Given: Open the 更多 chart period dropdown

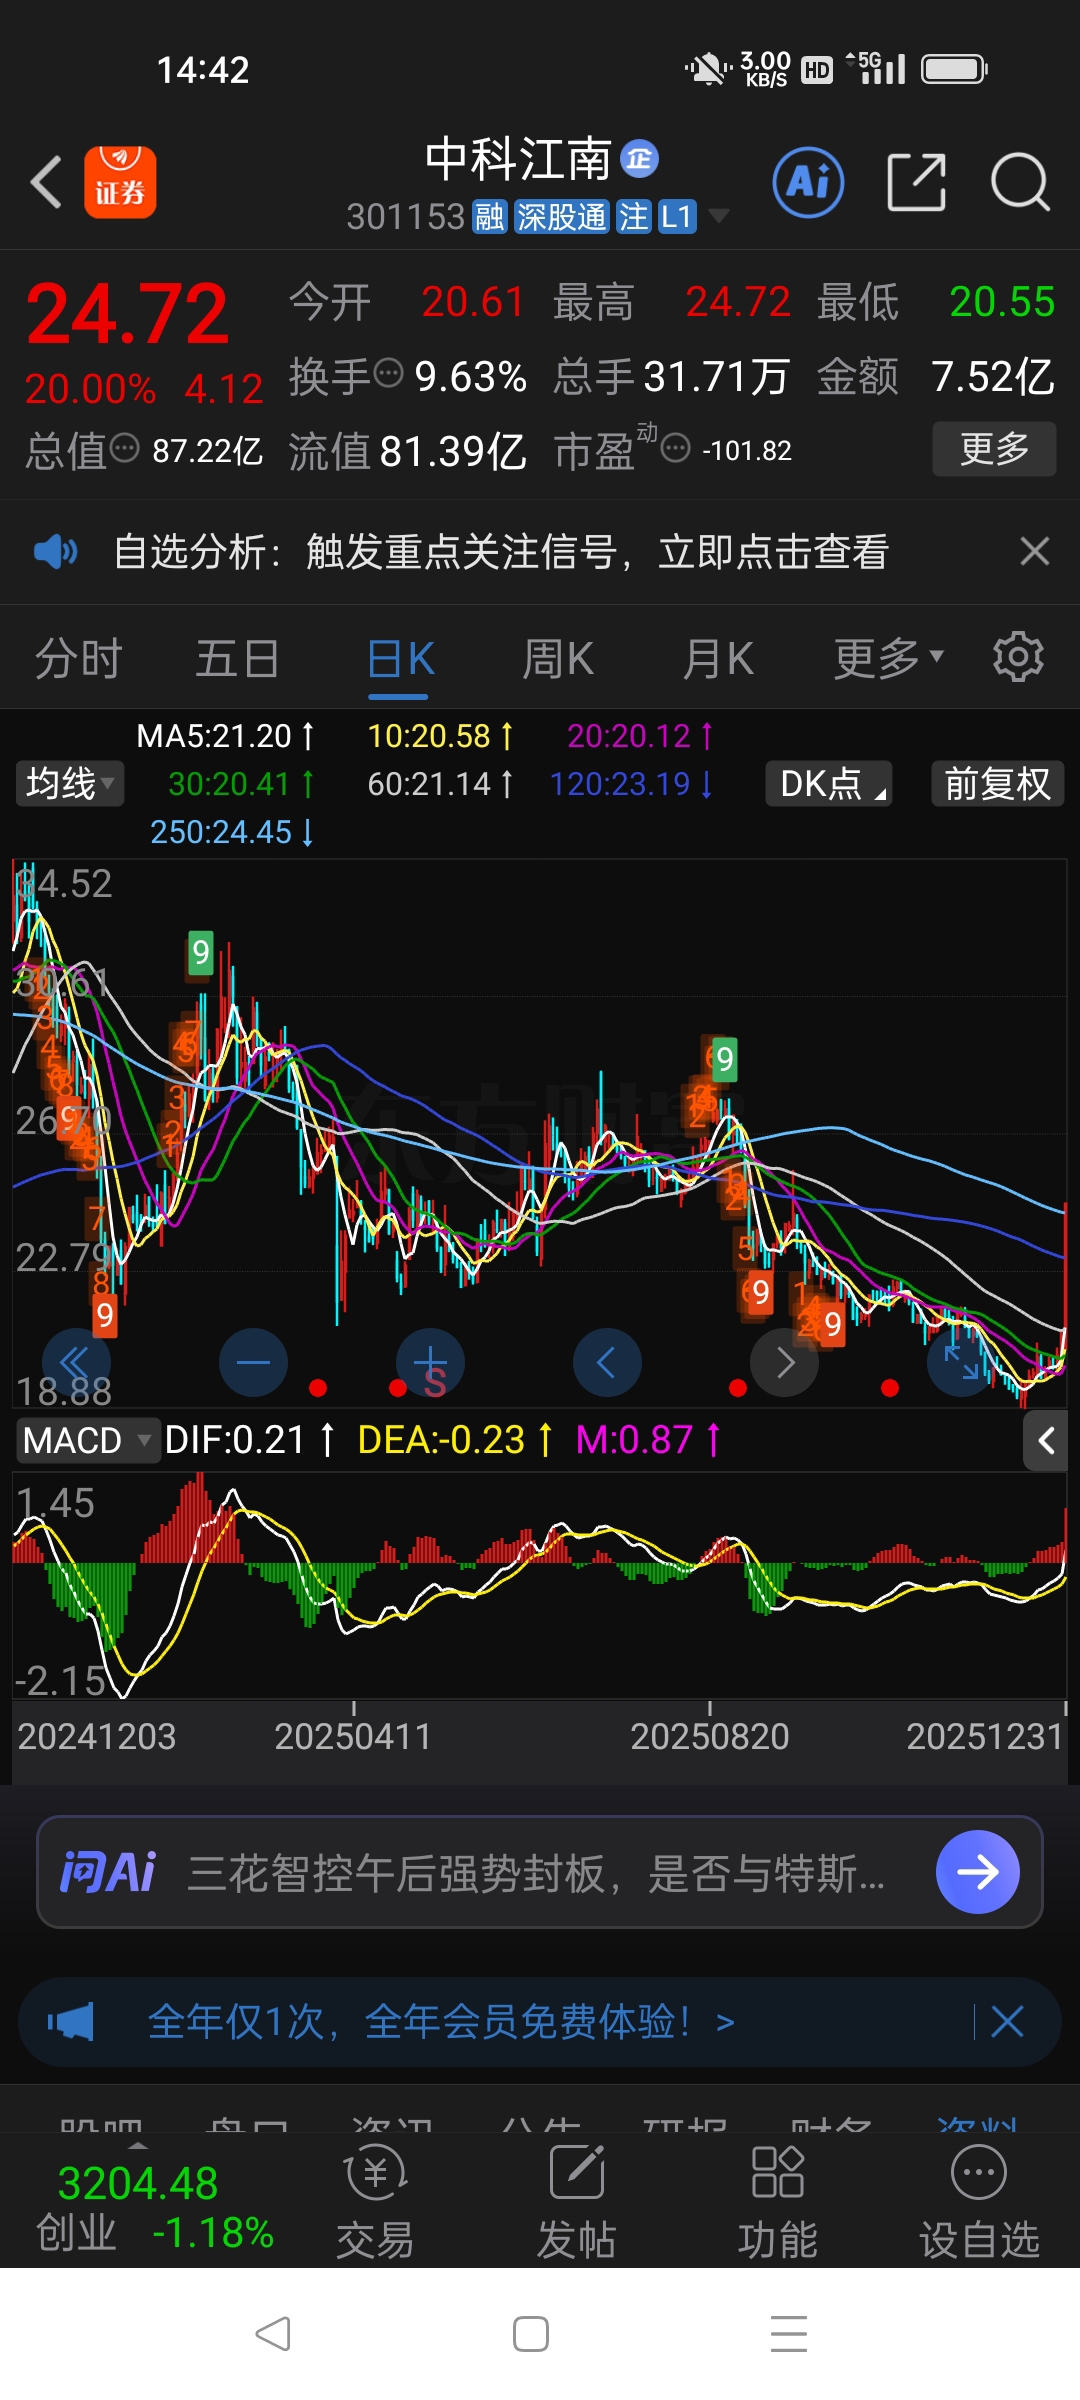Looking at the screenshot, I should (x=889, y=658).
